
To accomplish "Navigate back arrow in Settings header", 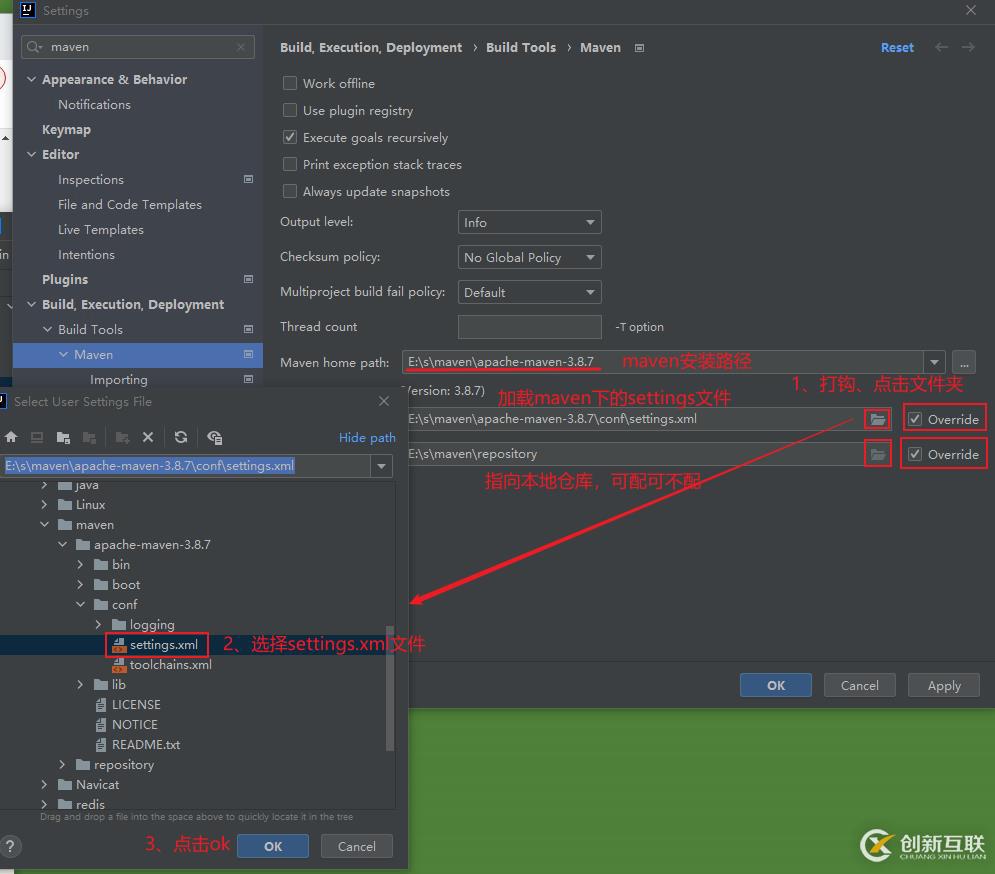I will click(942, 48).
